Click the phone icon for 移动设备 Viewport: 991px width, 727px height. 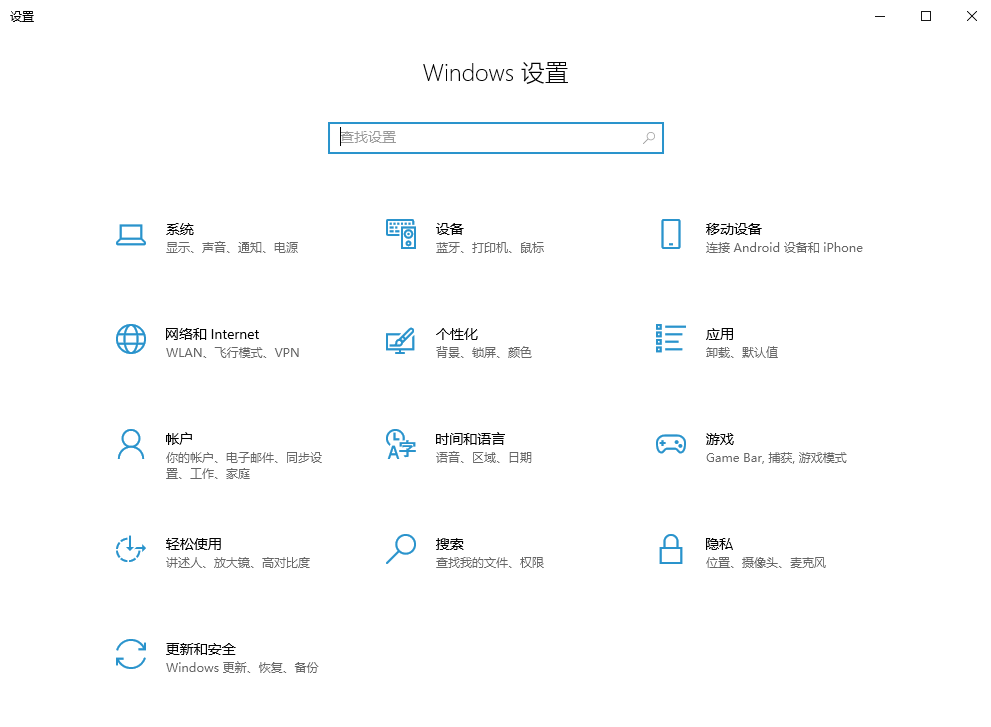tap(670, 234)
